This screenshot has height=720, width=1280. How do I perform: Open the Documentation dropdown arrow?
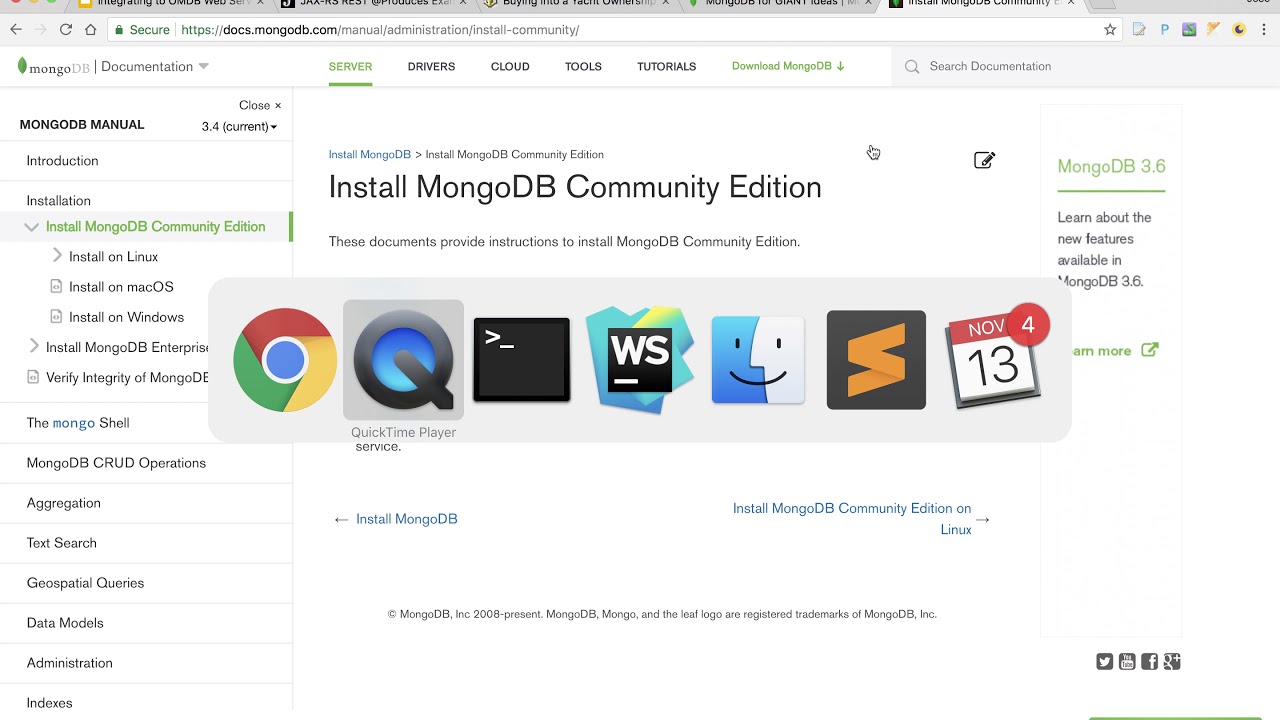[x=204, y=67]
